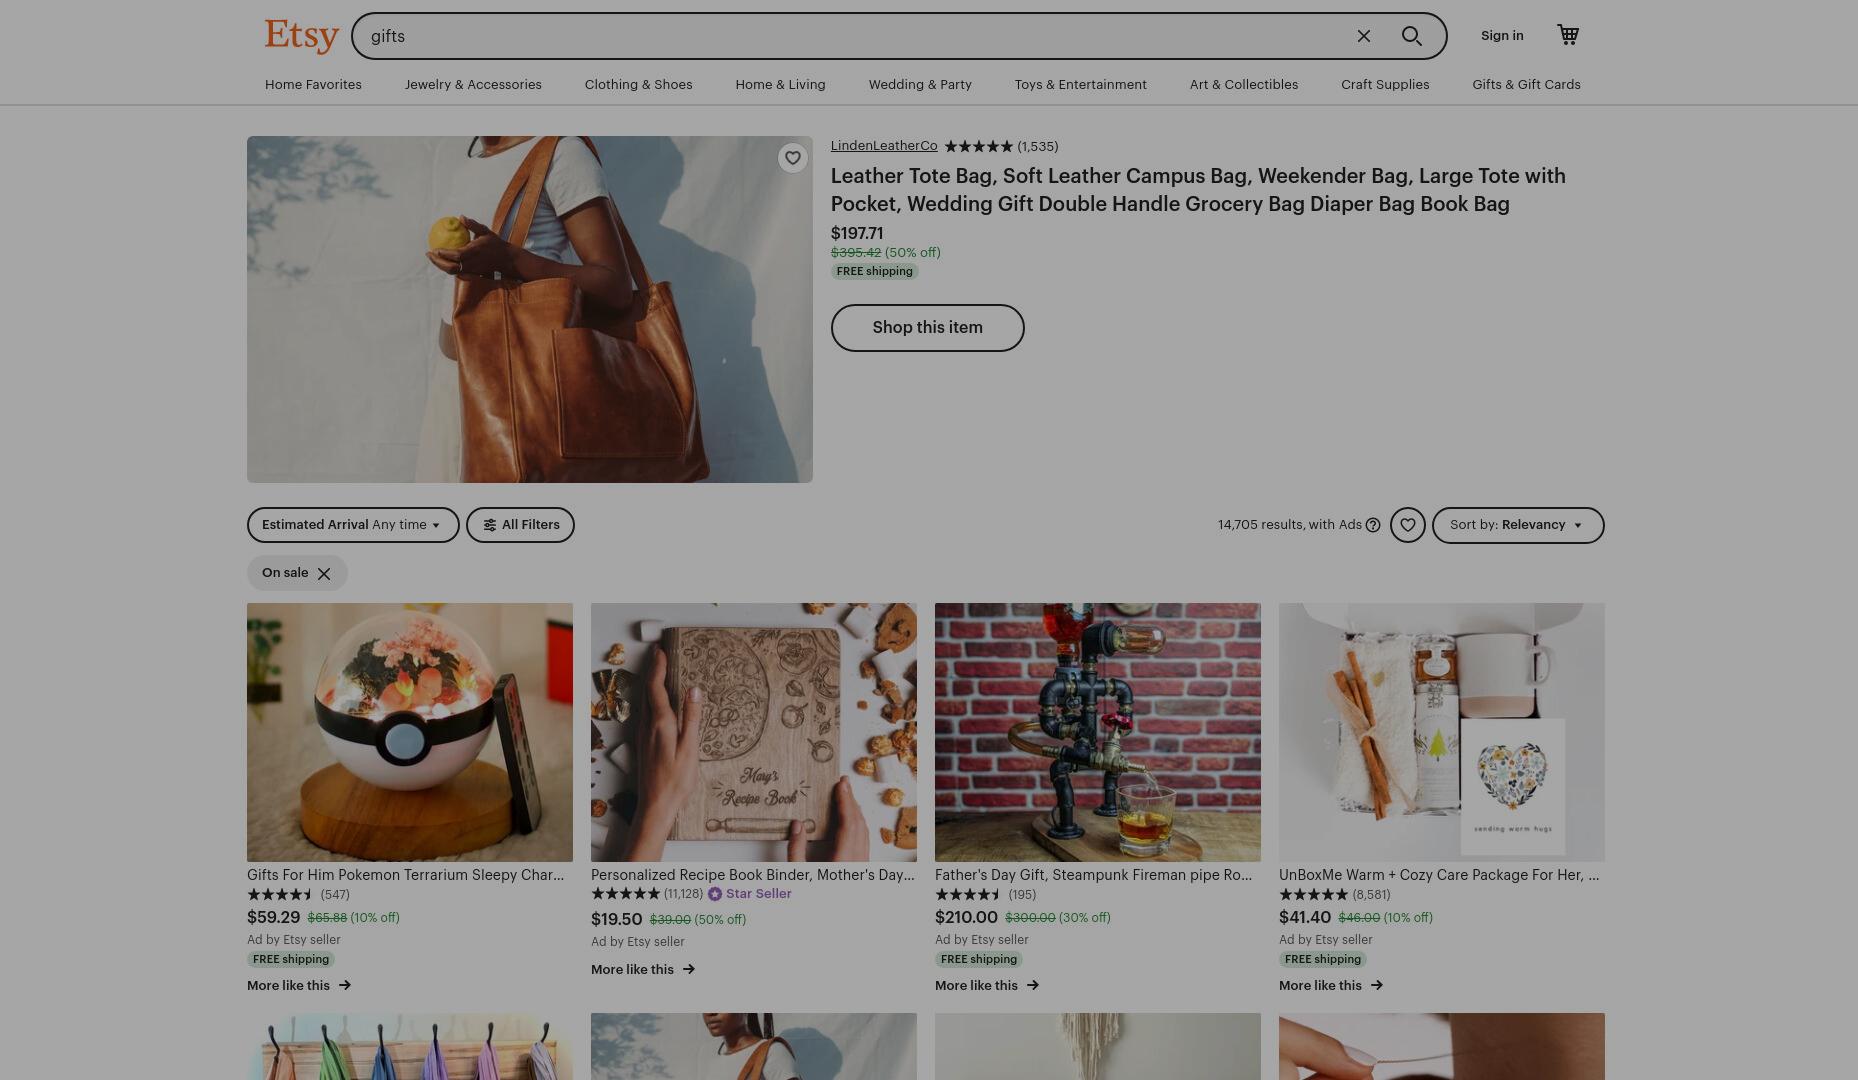Viewport: 1858px width, 1080px height.
Task: Click the star rating of LindenLeatherCo
Action: tap(979, 146)
